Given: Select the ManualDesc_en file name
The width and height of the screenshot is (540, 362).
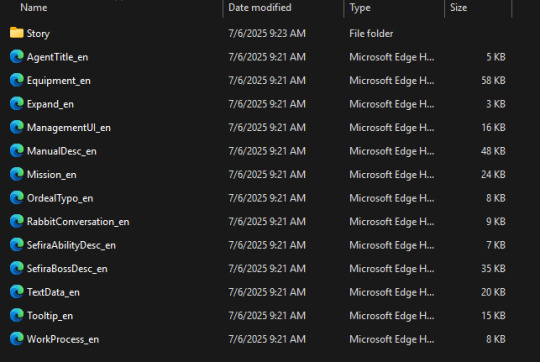Looking at the screenshot, I should click(x=62, y=151).
